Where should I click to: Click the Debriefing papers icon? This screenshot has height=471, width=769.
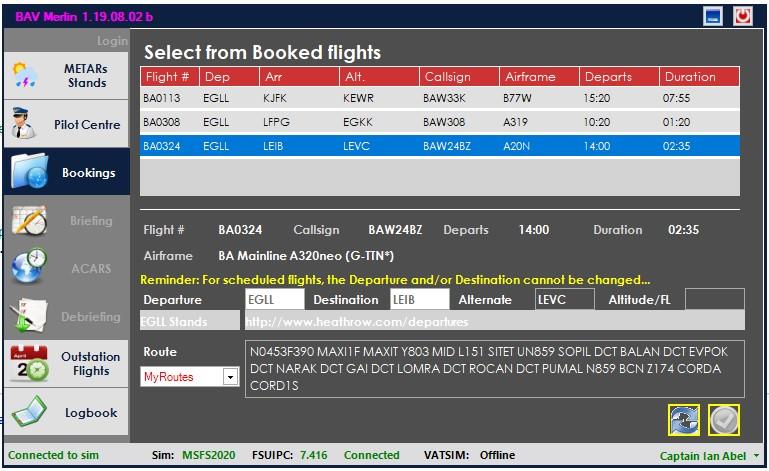(x=28, y=315)
